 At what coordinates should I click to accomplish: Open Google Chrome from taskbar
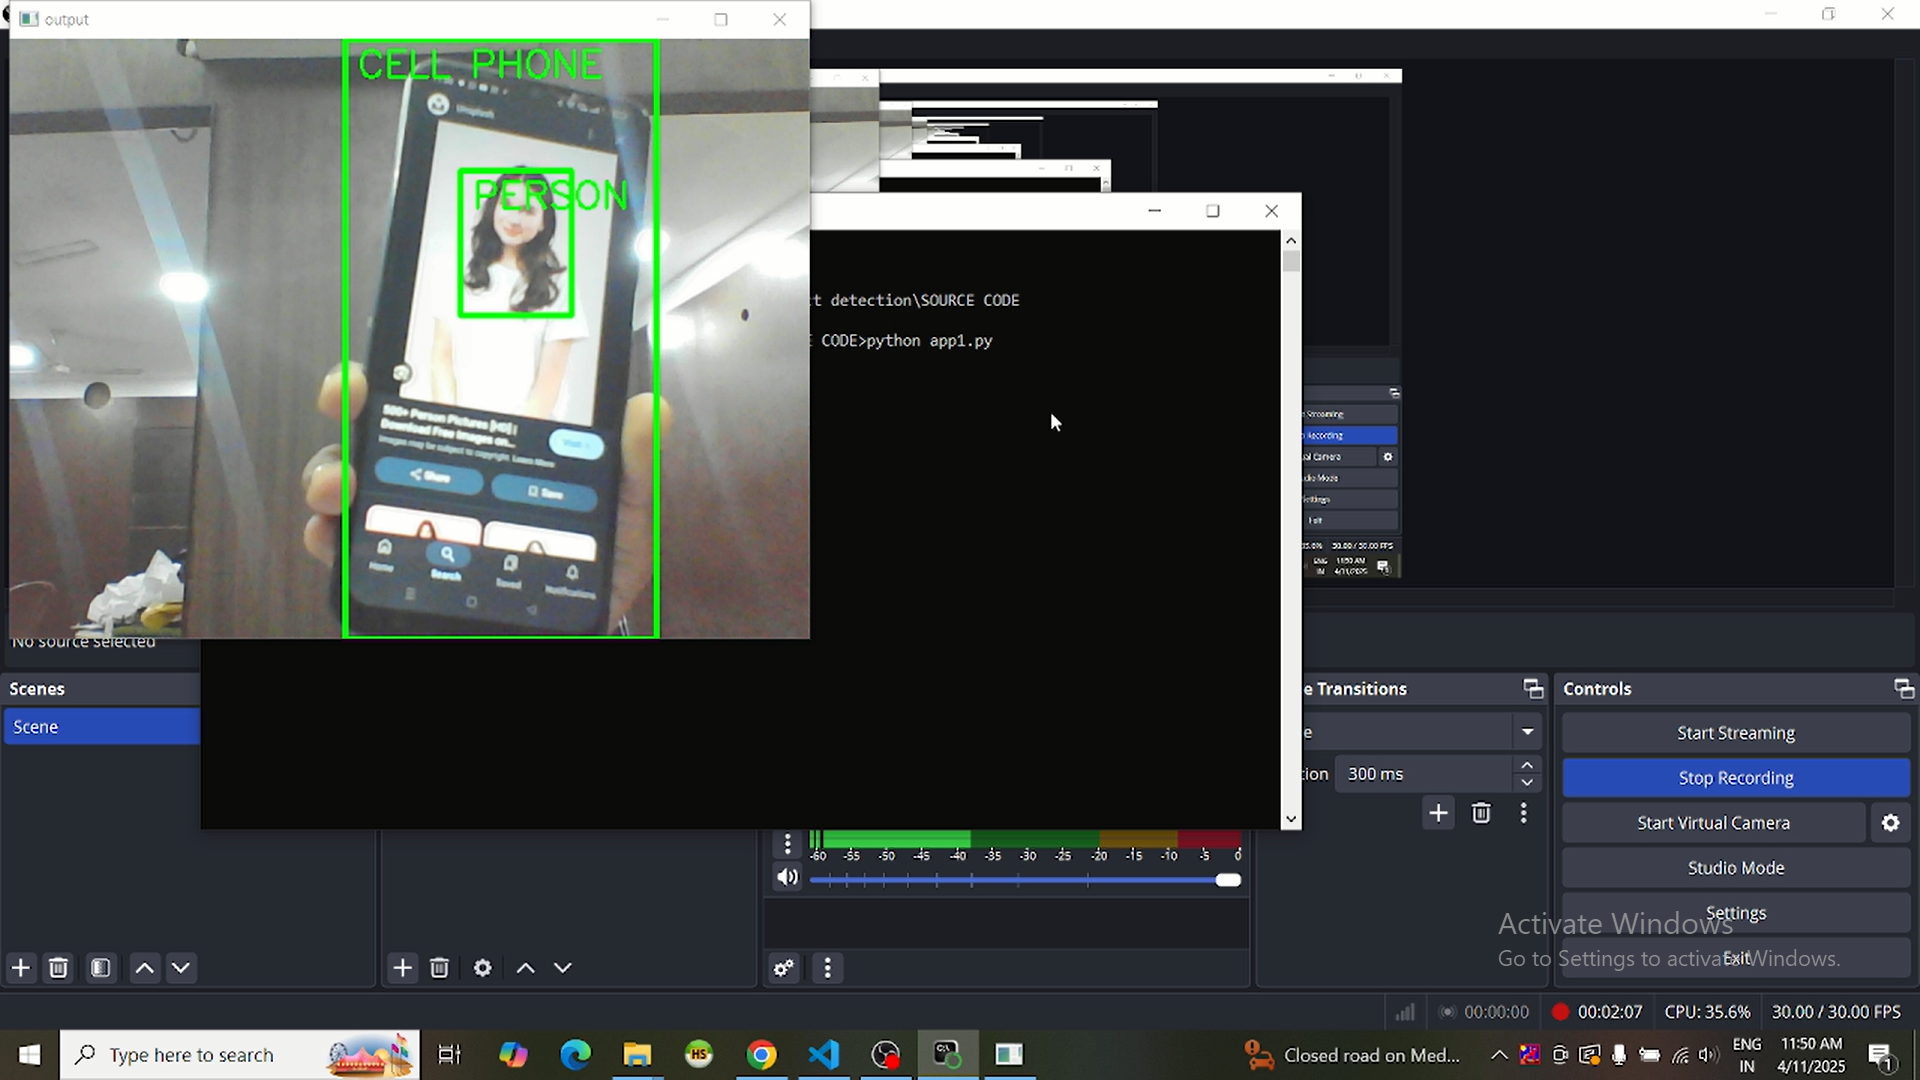pos(762,1055)
